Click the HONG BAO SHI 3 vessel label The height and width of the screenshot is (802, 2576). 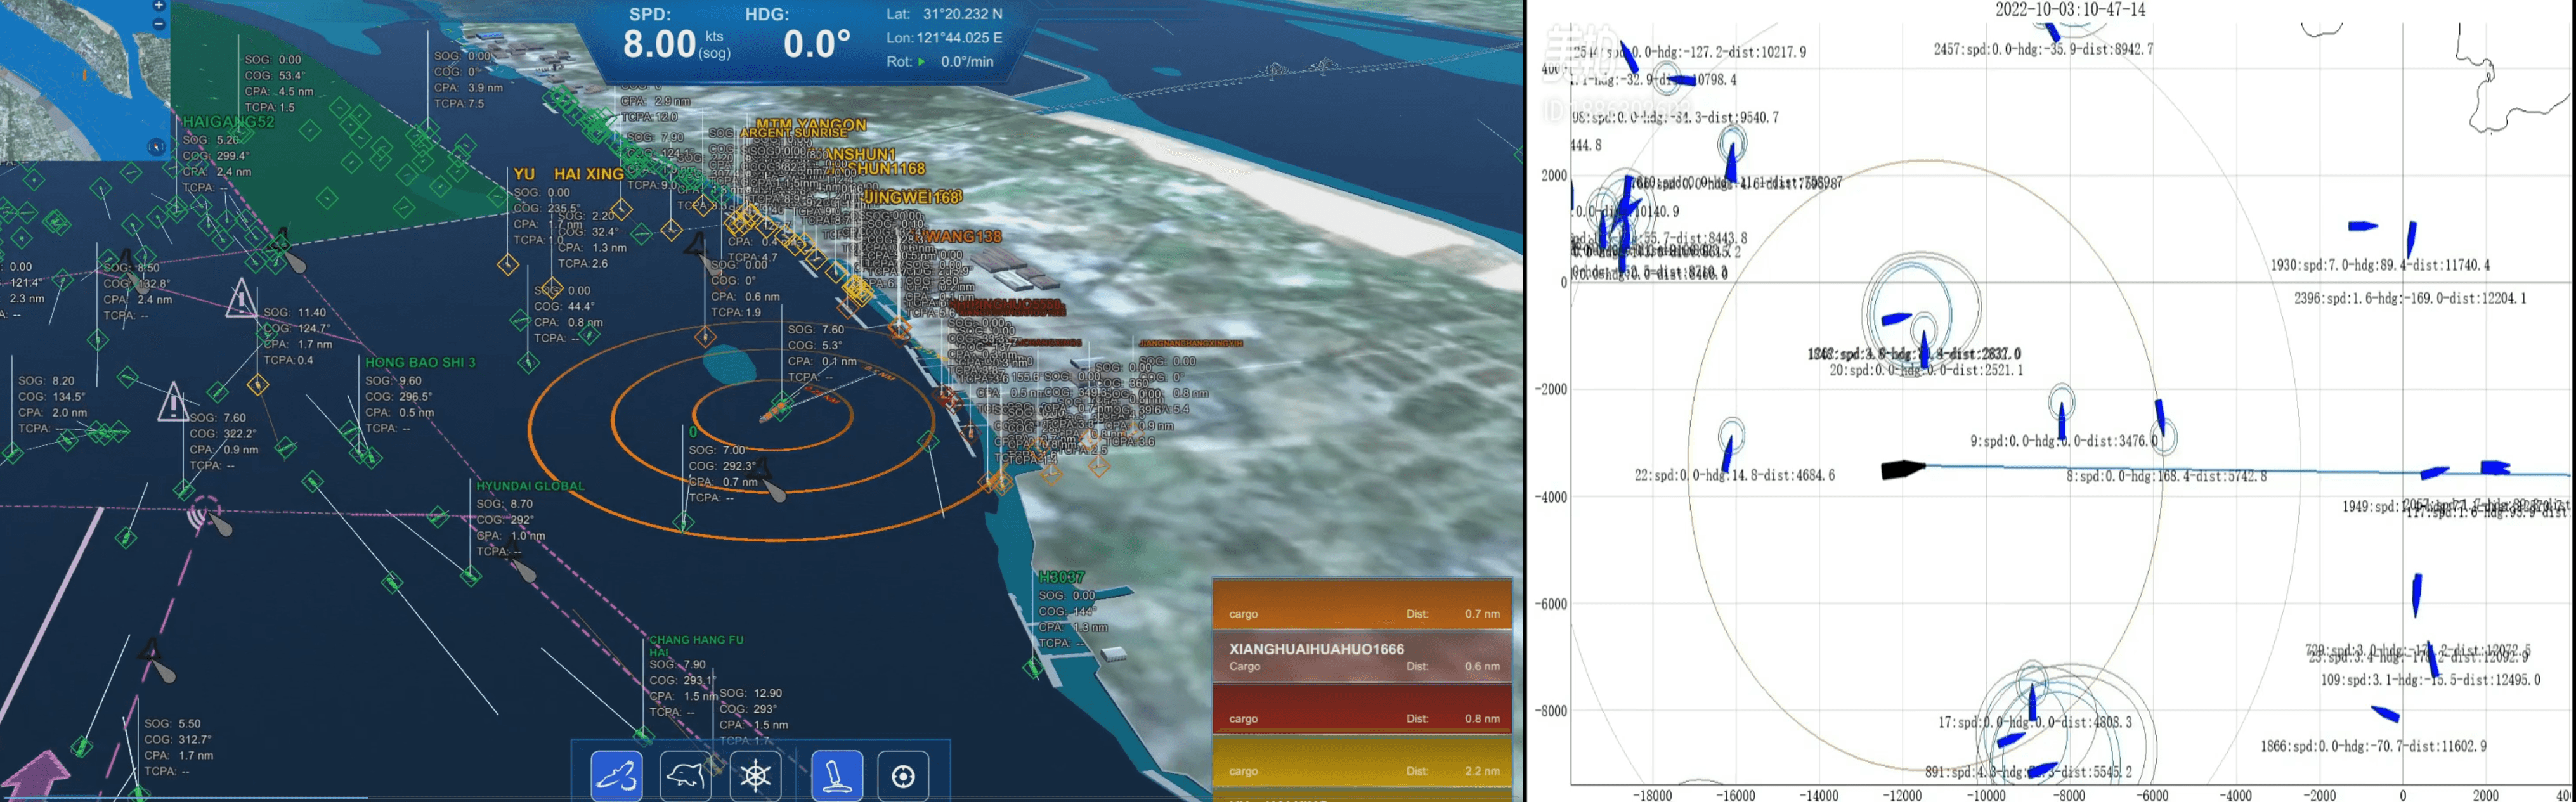pyautogui.click(x=420, y=362)
